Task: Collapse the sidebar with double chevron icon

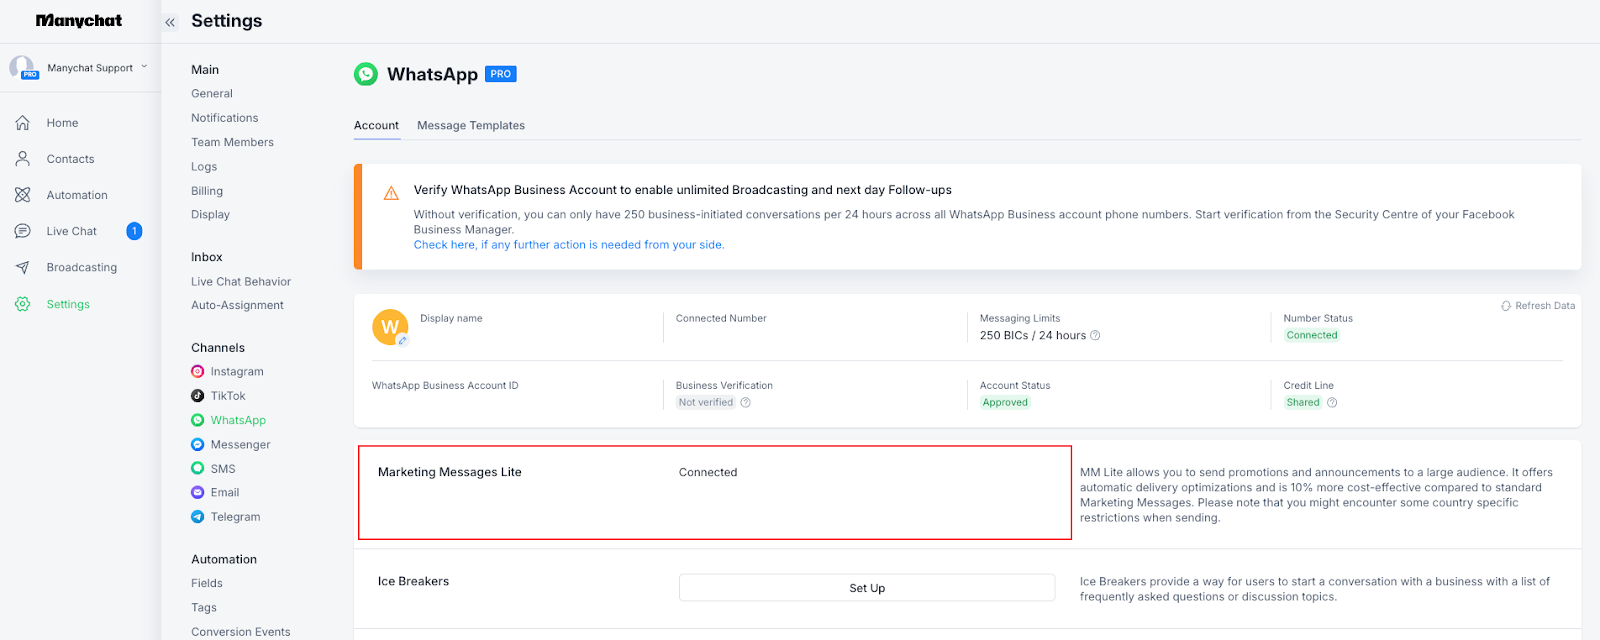Action: pos(170,22)
